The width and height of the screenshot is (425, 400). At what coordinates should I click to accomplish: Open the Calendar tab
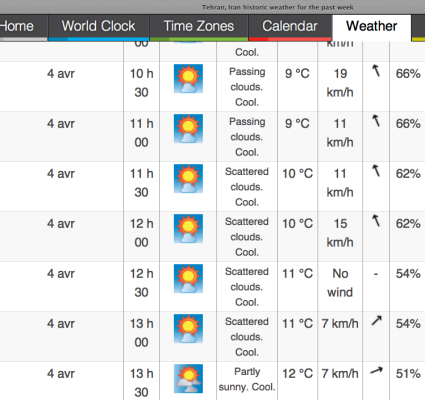tap(290, 26)
